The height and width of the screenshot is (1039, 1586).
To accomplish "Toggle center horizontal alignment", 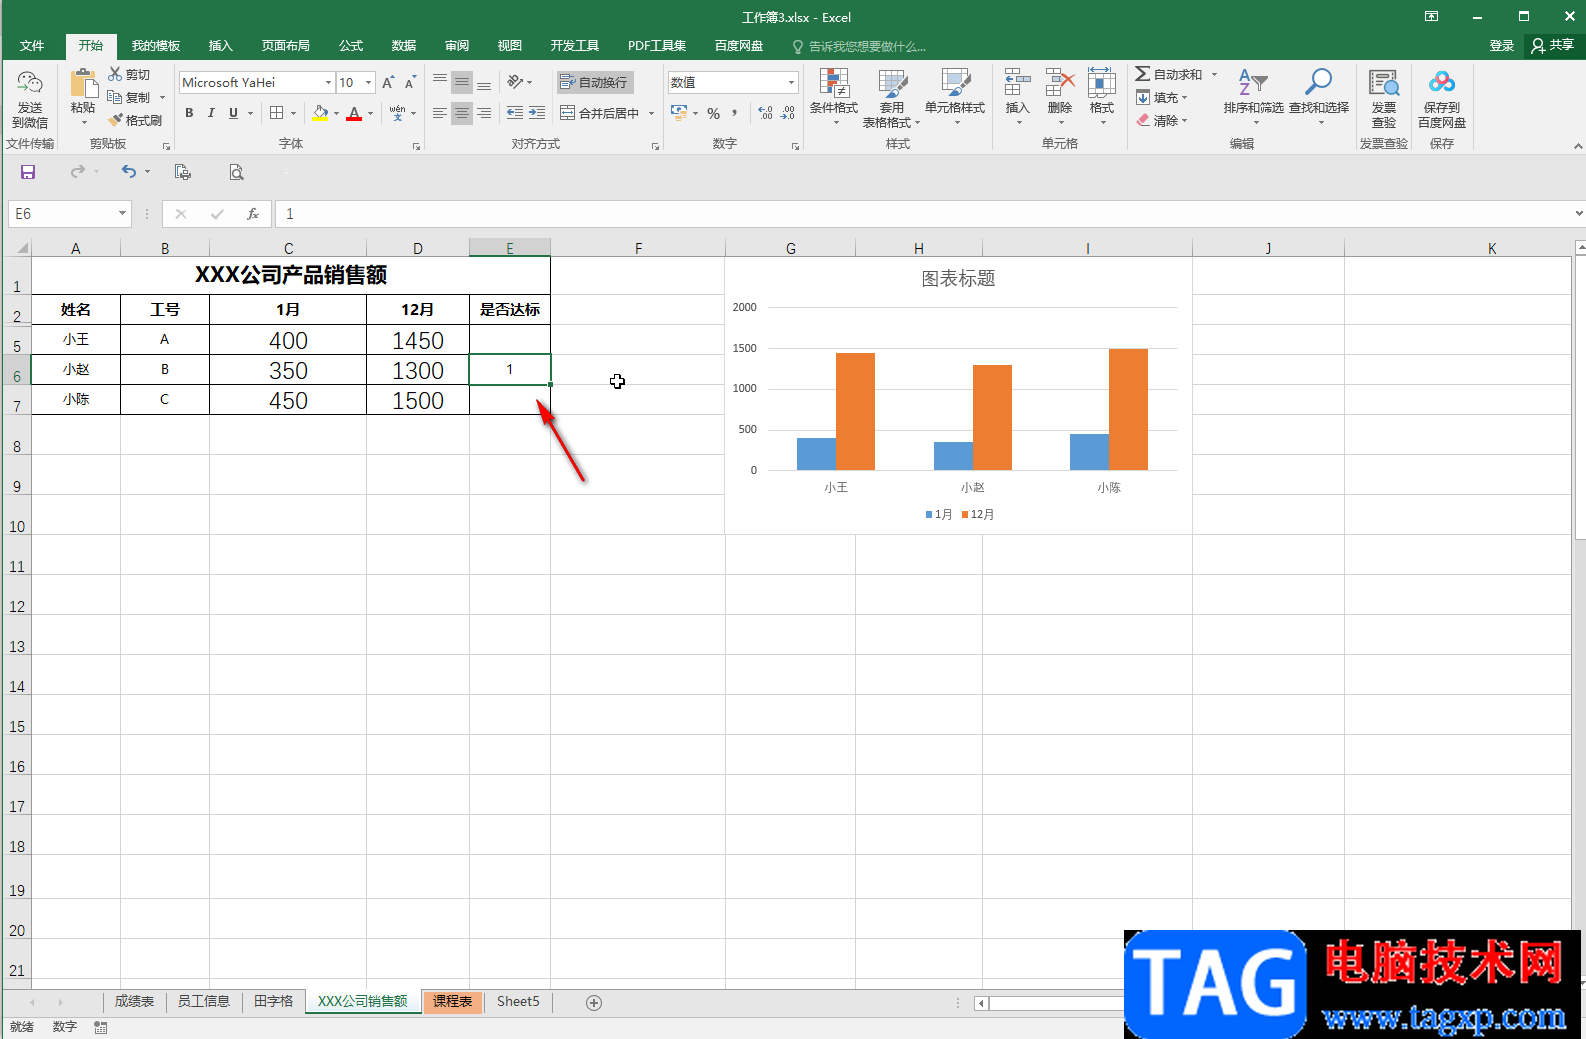I will pyautogui.click(x=461, y=113).
